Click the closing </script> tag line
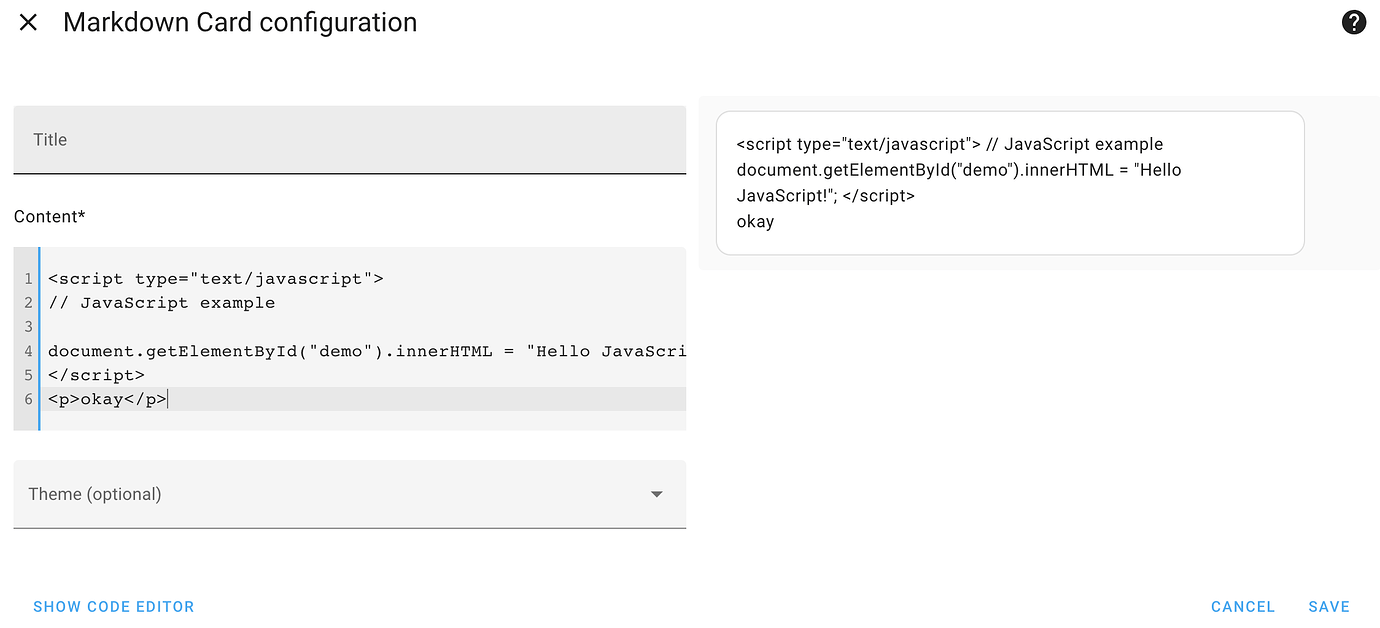The width and height of the screenshot is (1380, 628). coord(96,375)
